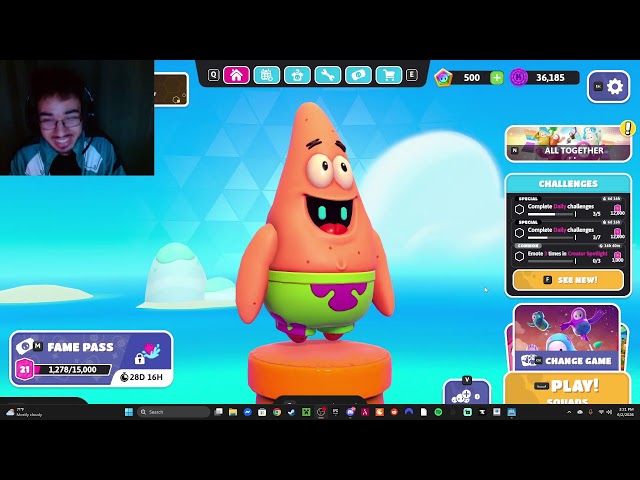Image resolution: width=640 pixels, height=480 pixels.
Task: Open the FAME PASS panel
Action: click(91, 359)
